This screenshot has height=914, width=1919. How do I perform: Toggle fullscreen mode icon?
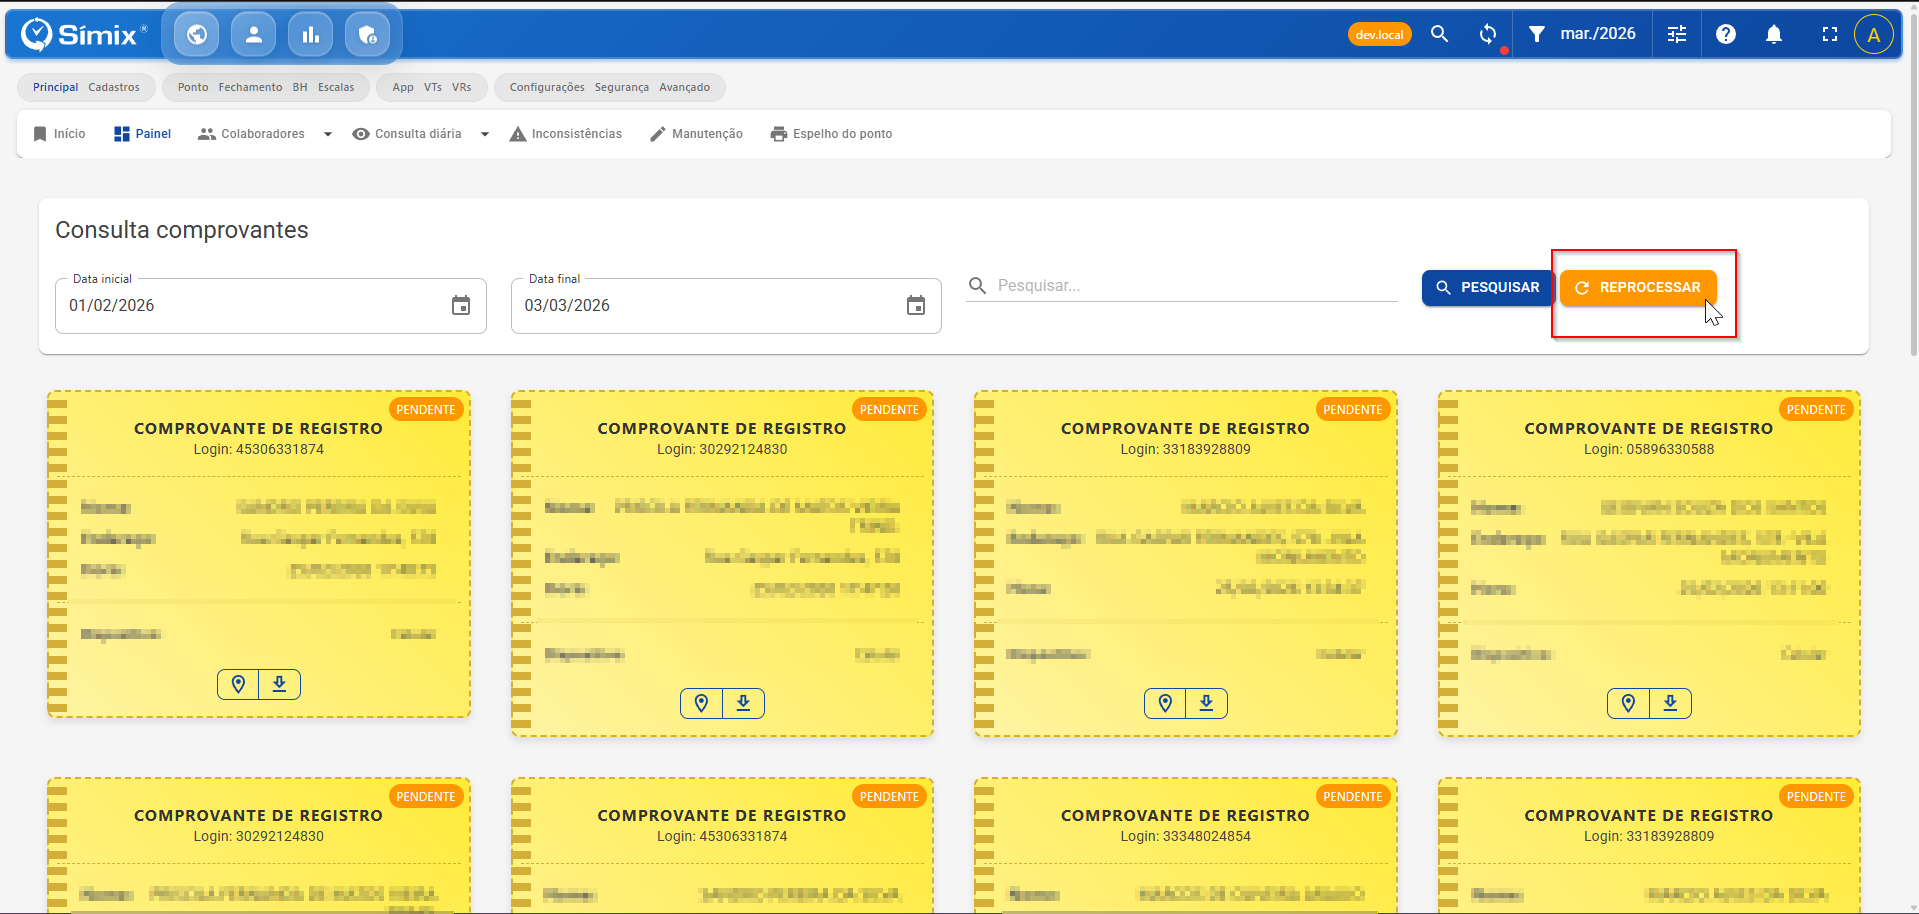1830,34
